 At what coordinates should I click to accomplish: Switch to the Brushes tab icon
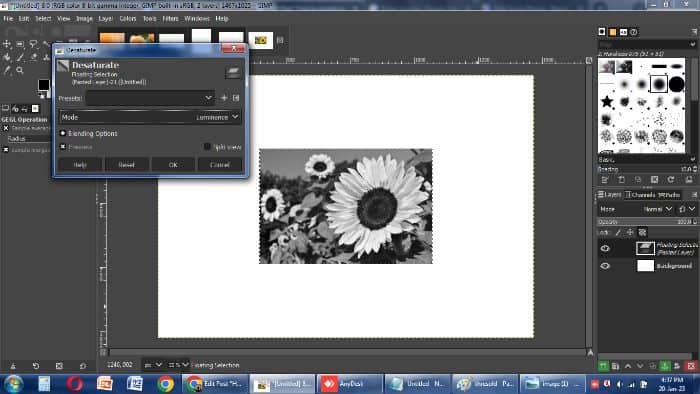click(x=602, y=32)
